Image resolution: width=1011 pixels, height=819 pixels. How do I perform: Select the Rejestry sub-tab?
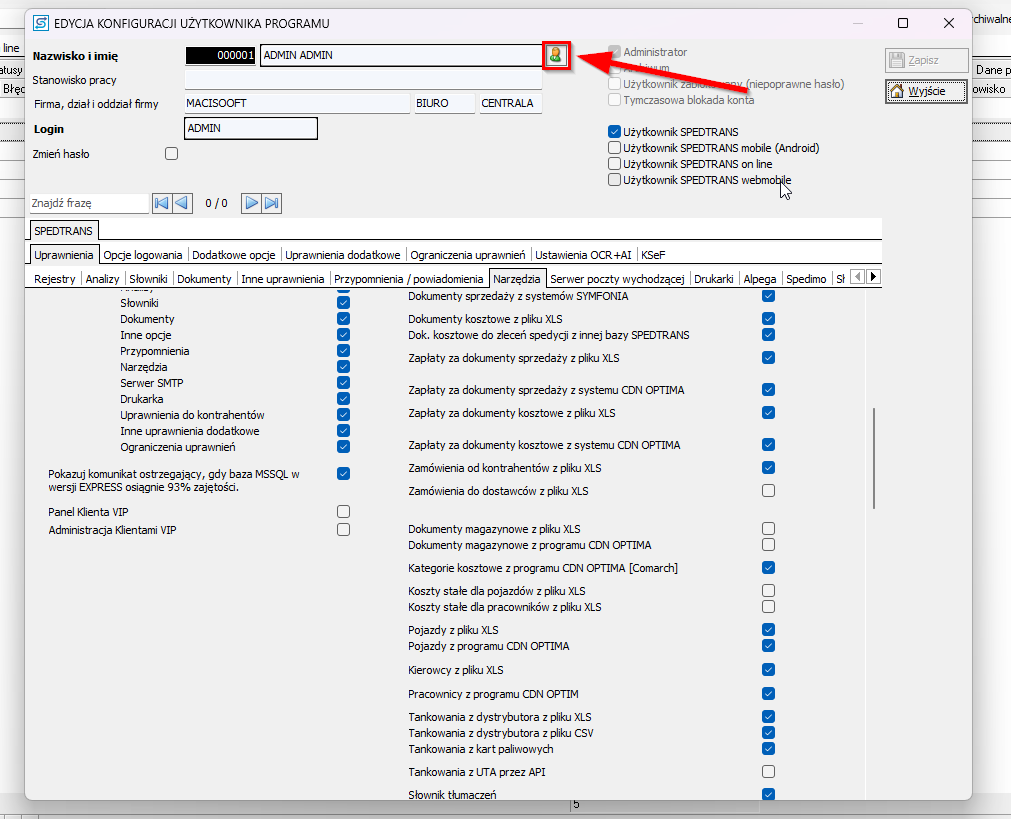(55, 279)
